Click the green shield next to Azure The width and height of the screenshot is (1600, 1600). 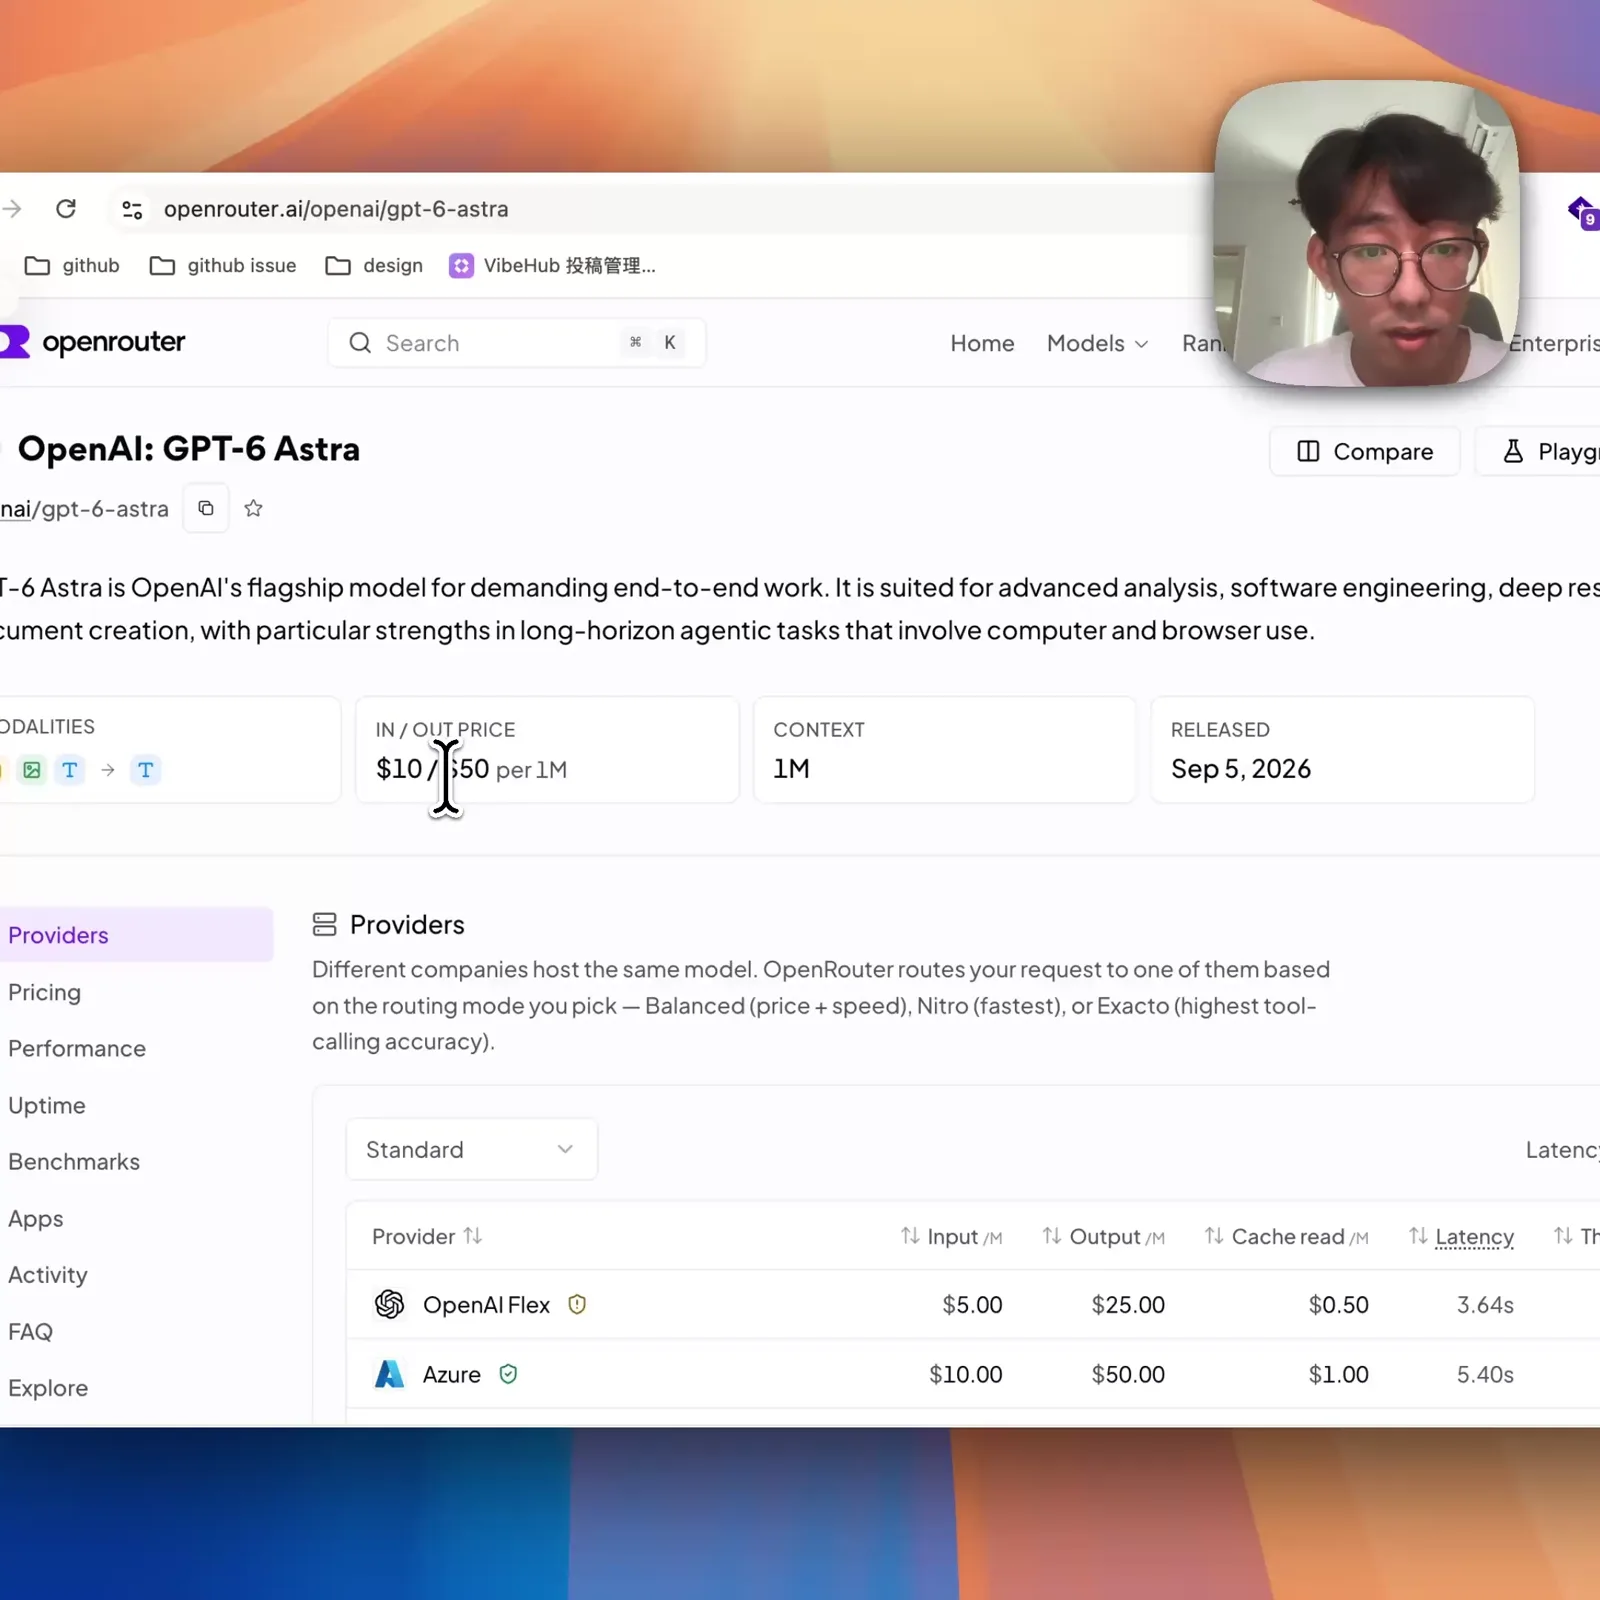508,1374
